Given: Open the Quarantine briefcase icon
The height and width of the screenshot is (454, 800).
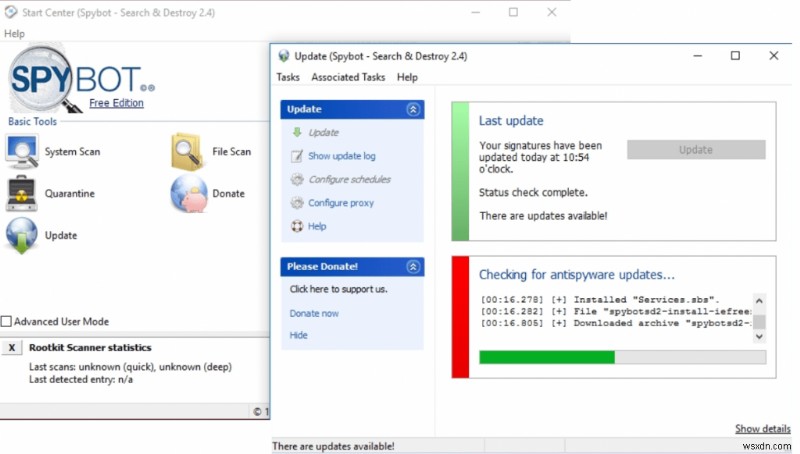Looking at the screenshot, I should tap(21, 193).
